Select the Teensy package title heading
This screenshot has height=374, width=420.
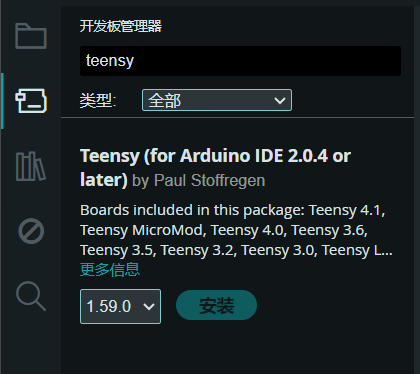click(215, 168)
